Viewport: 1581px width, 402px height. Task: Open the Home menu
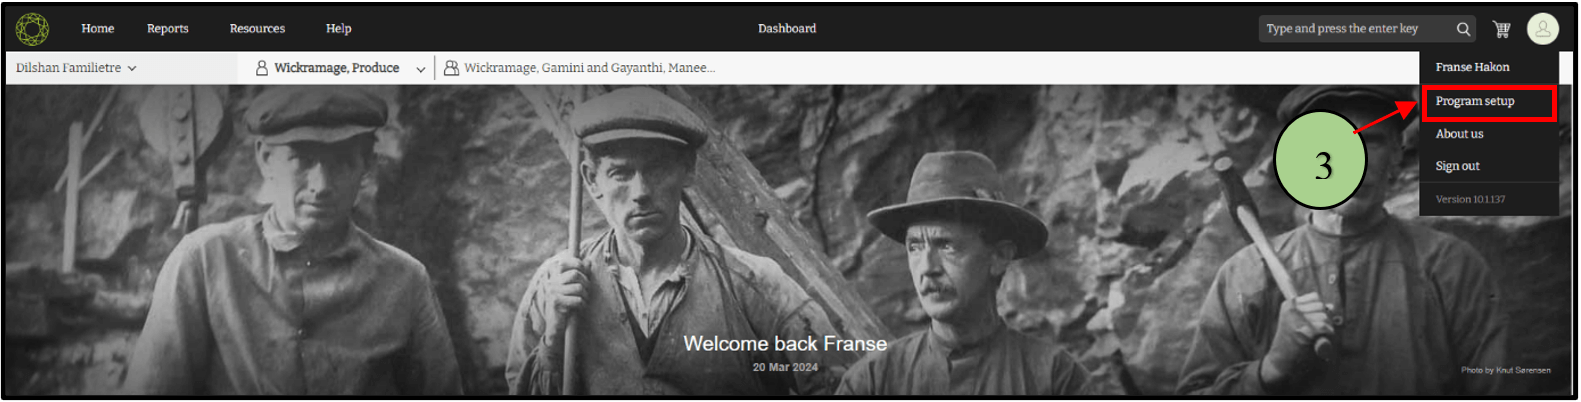point(98,29)
